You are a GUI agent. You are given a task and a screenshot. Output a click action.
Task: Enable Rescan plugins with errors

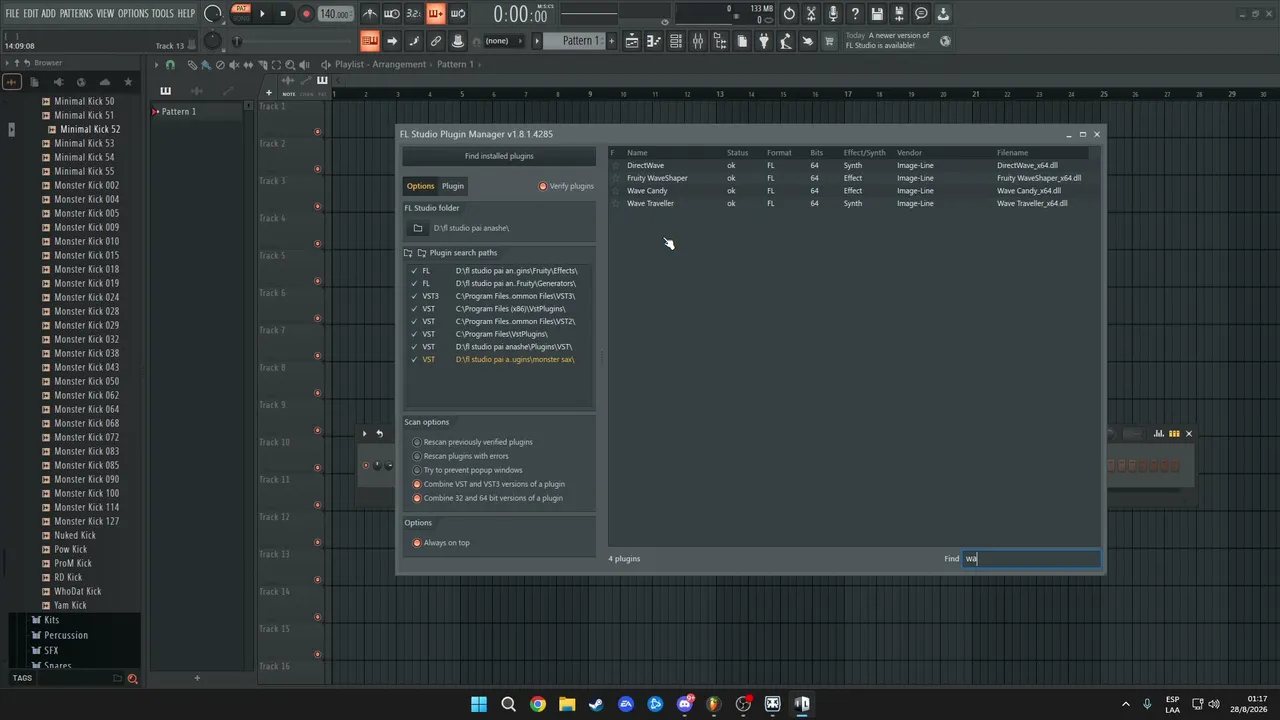coord(418,456)
